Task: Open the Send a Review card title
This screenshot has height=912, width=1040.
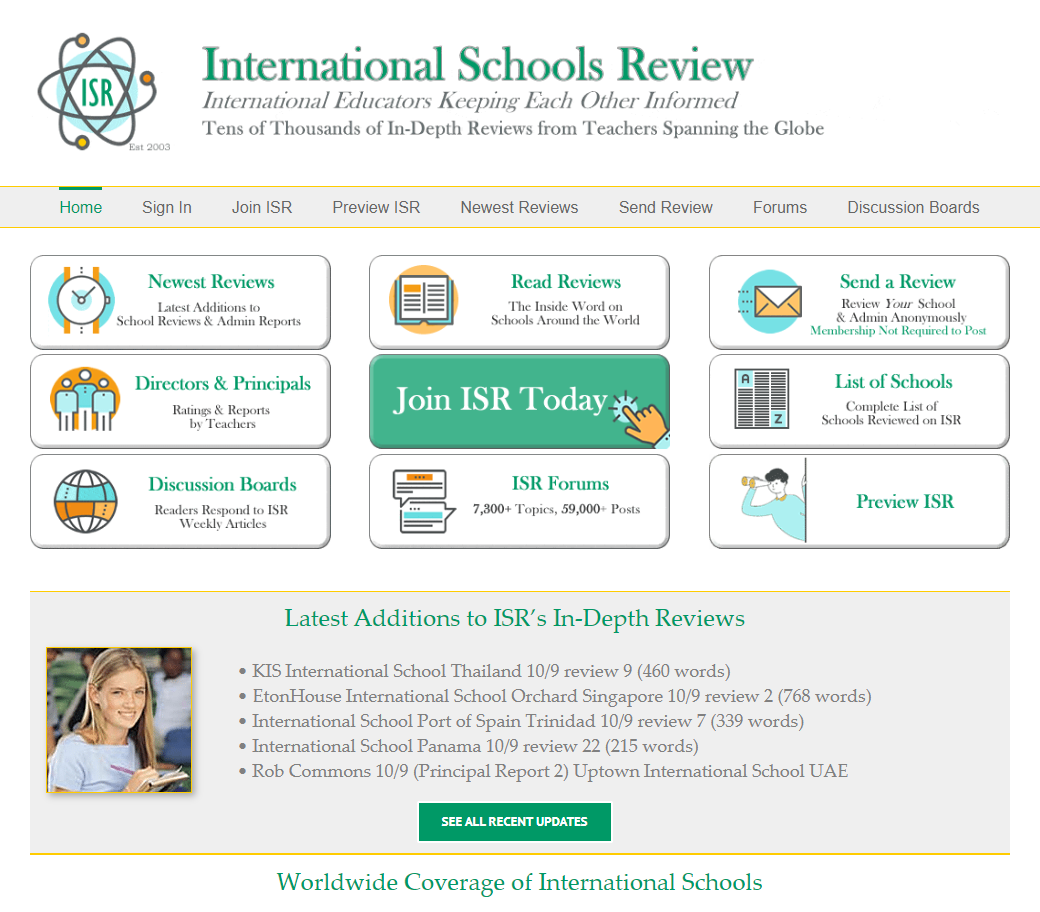Action: (897, 282)
